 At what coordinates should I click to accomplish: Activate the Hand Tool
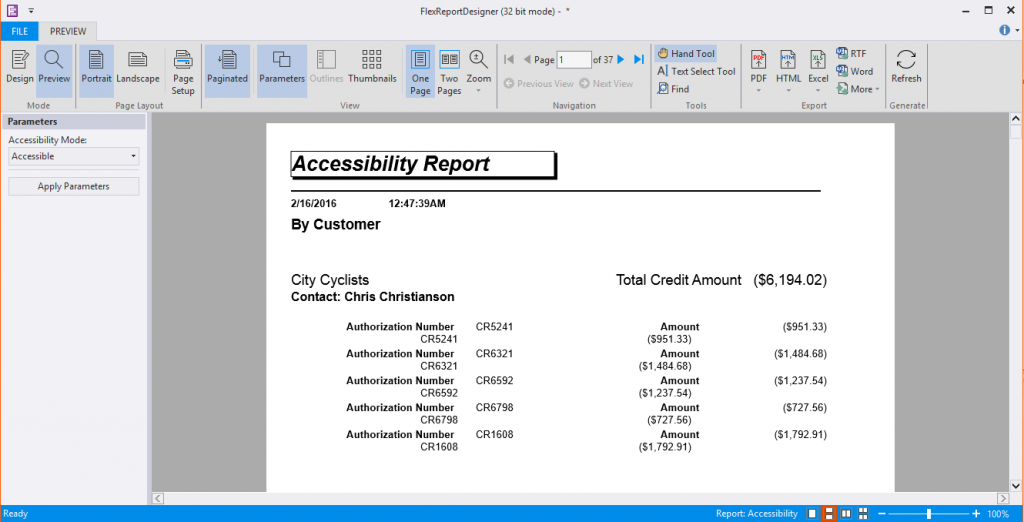pos(686,54)
